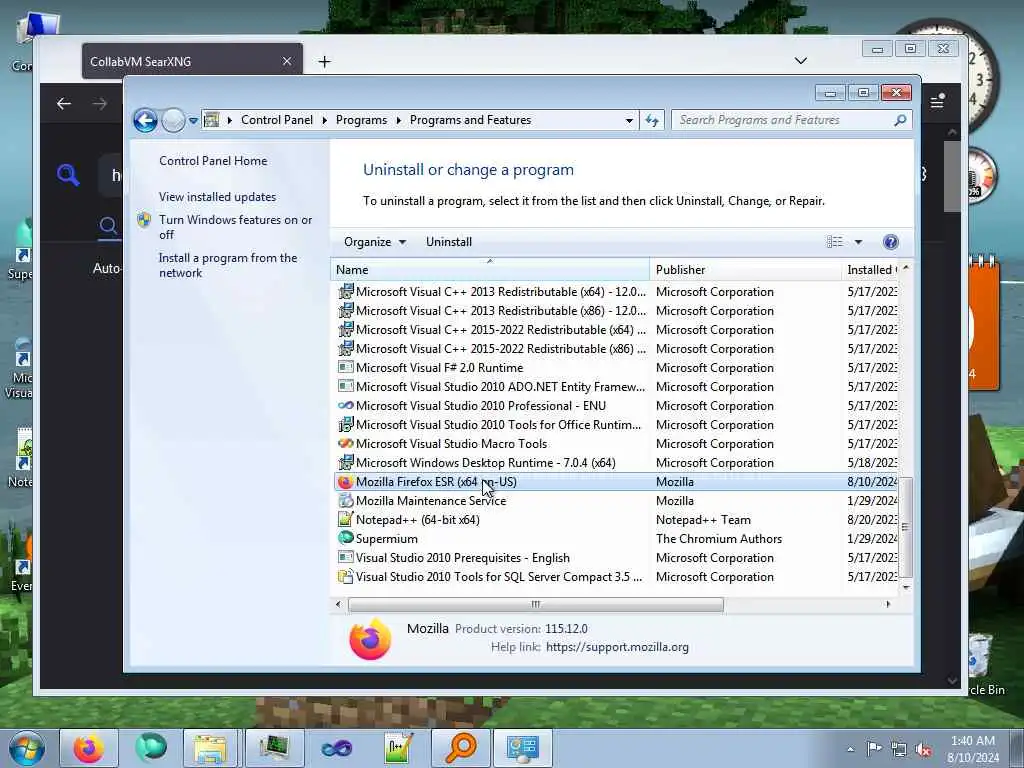The height and width of the screenshot is (768, 1024).
Task: Select Microsoft Visual C++ 2013 Redistributable (x86)
Action: 616,311
